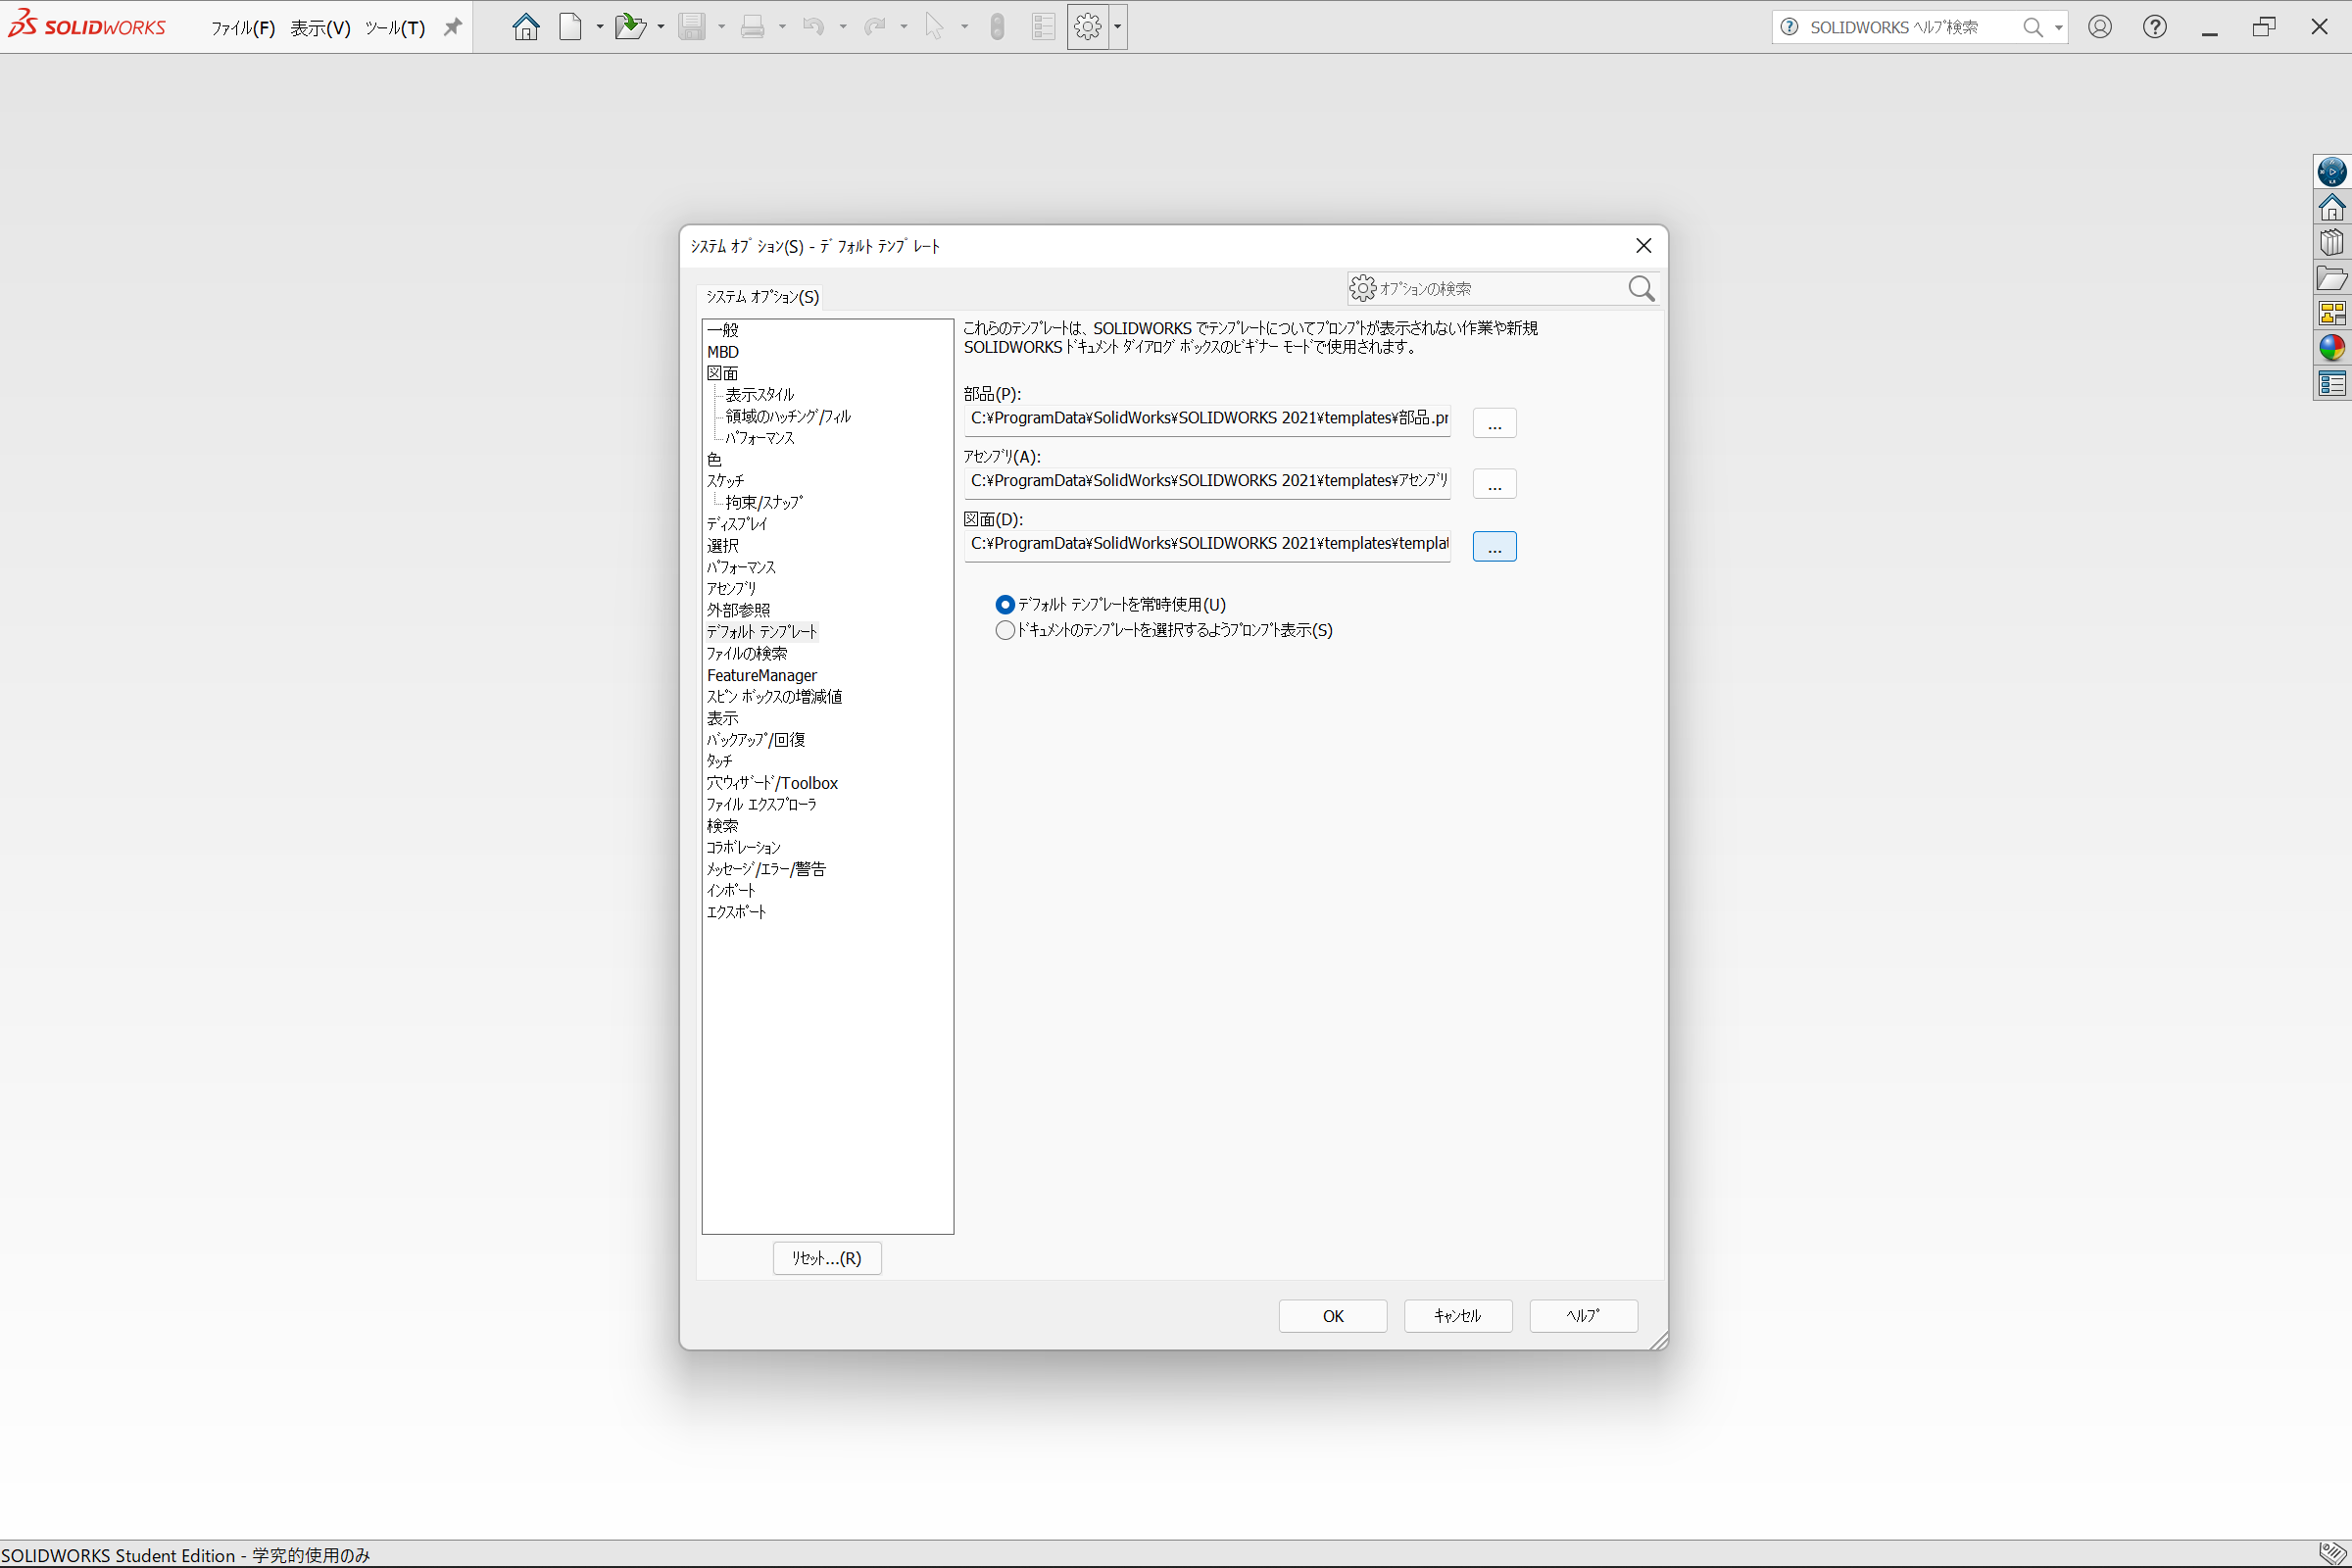Expand the Open file dropdown arrow
This screenshot has height=1568, width=2352.
tap(661, 27)
